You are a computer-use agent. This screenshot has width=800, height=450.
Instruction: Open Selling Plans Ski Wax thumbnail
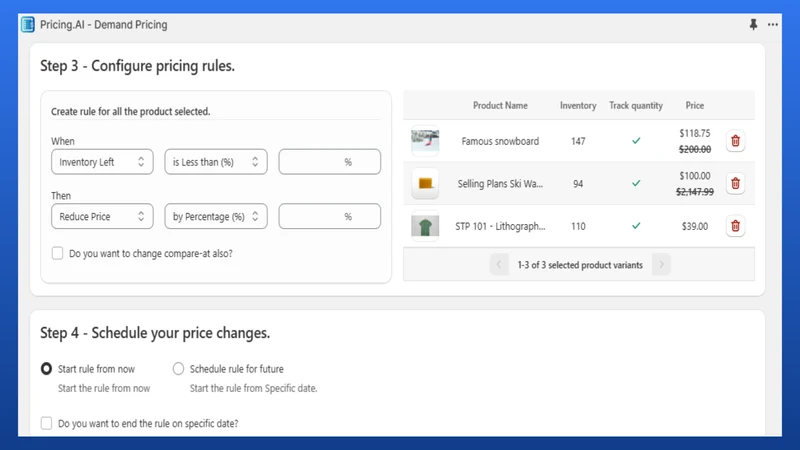pyautogui.click(x=425, y=183)
